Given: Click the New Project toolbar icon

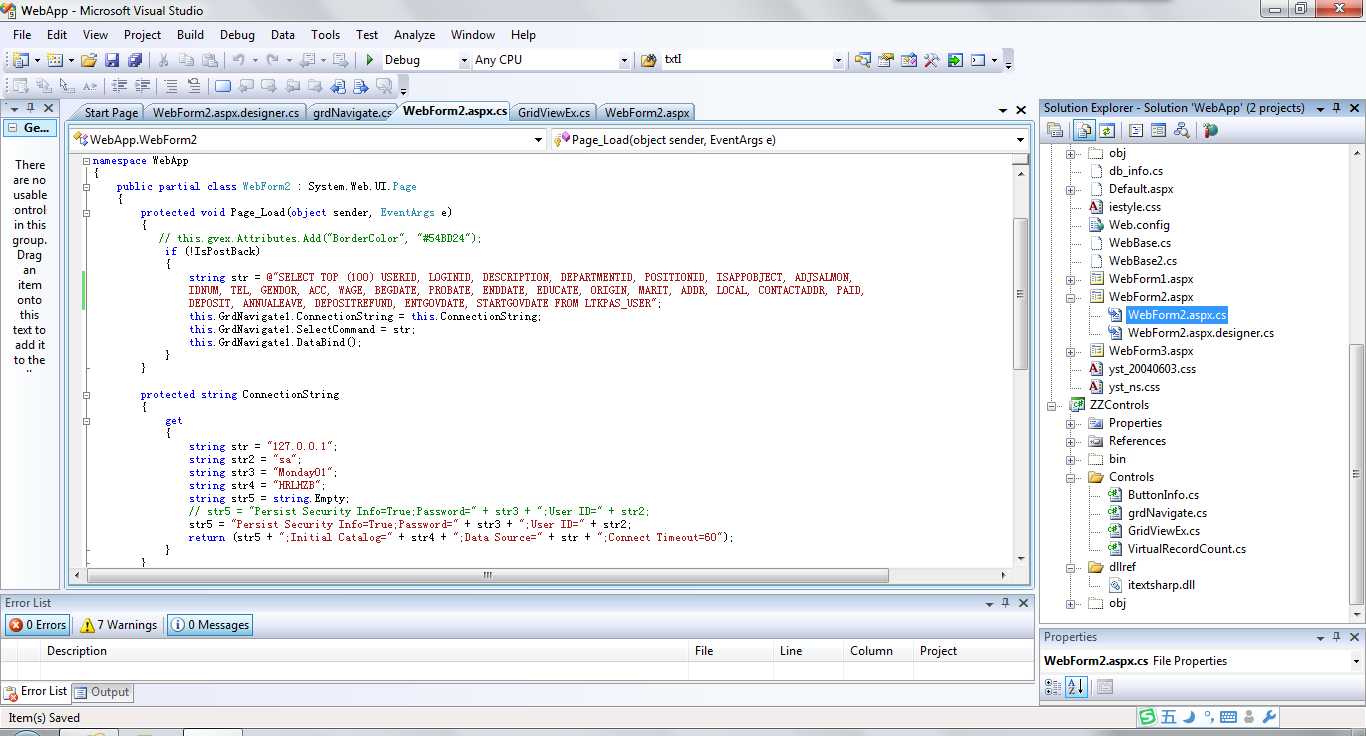Looking at the screenshot, I should pyautogui.click(x=21, y=60).
